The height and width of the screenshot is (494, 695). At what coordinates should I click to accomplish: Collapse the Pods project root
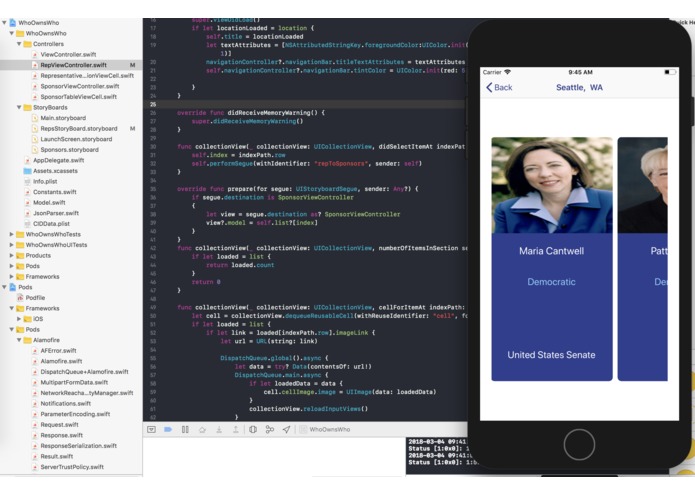4,287
